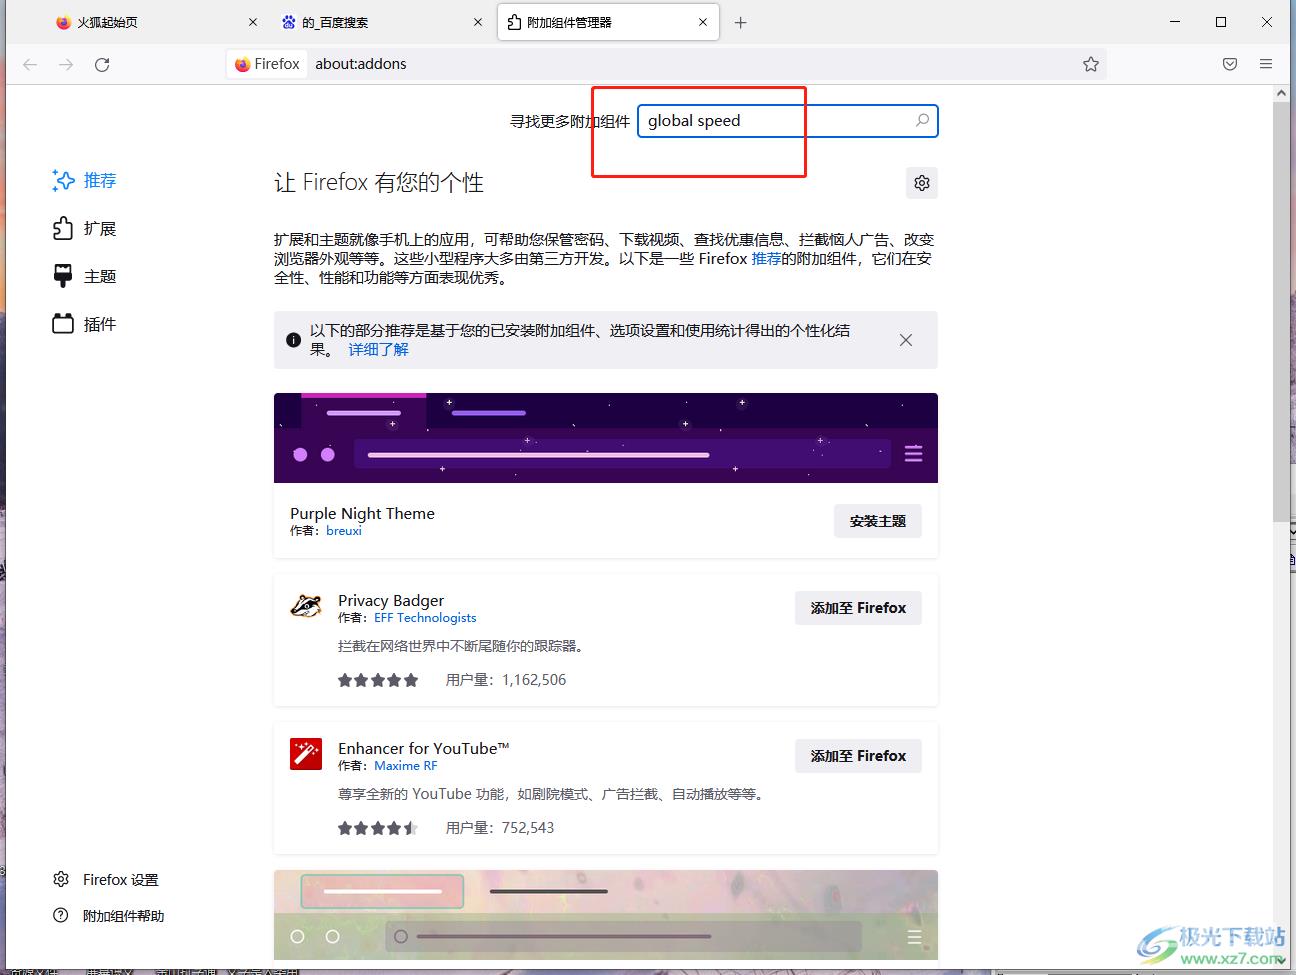Bookmark this page with the star icon
This screenshot has height=975, width=1296.
point(1091,64)
